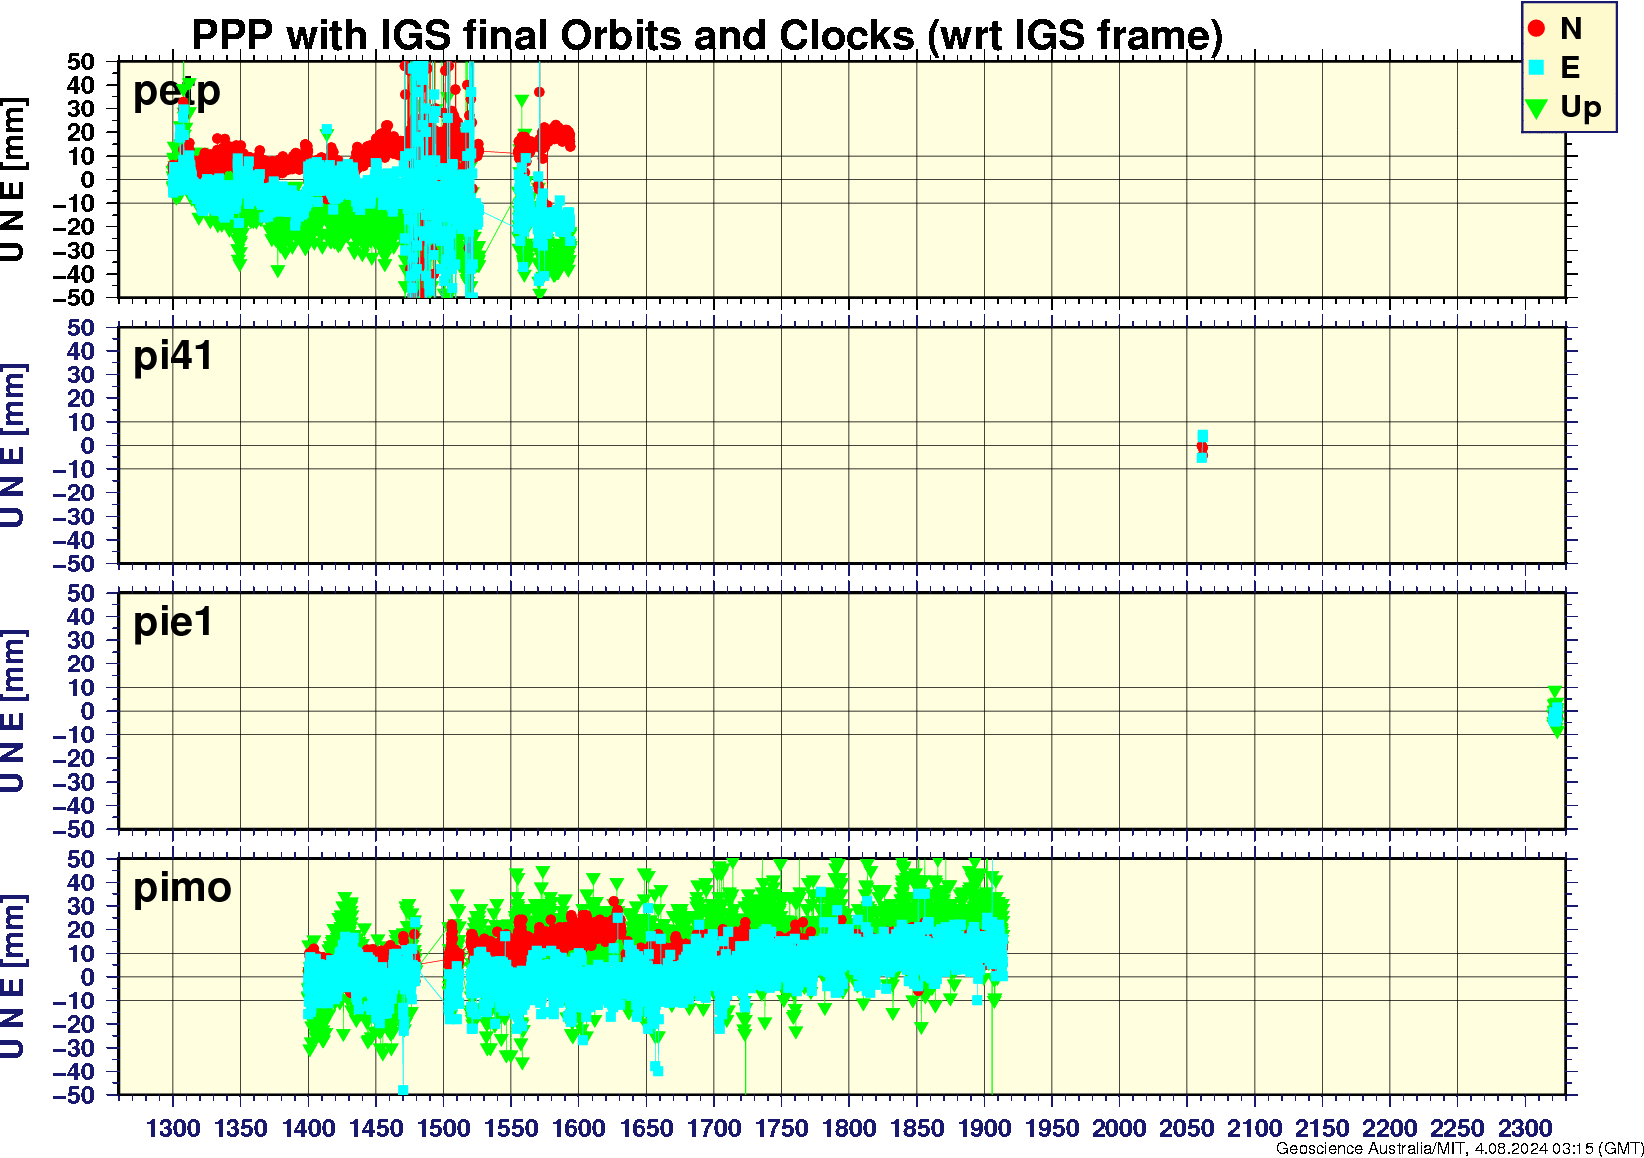
Task: Click the x-axis label '1450'
Action: 376,1129
